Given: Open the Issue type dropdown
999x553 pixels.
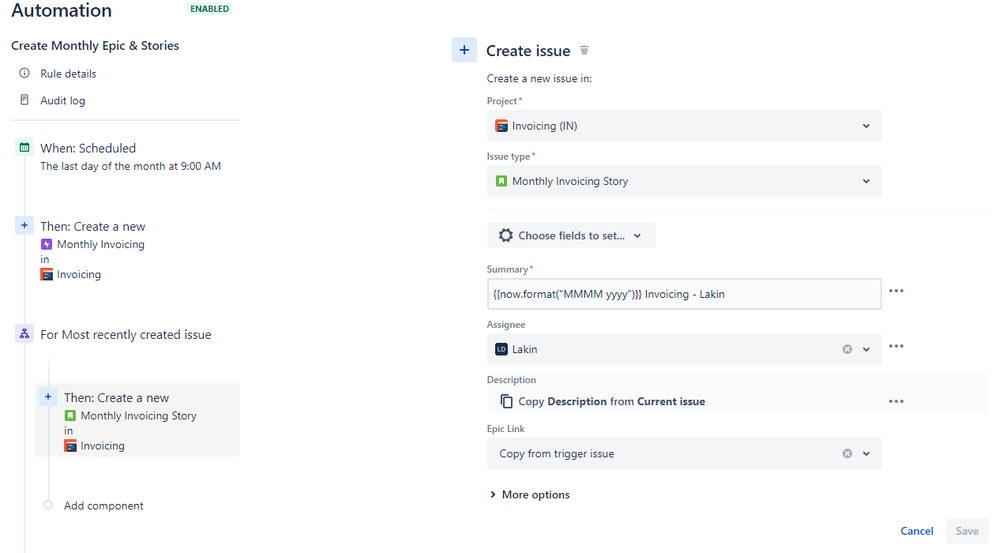Looking at the screenshot, I should pyautogui.click(x=684, y=182).
